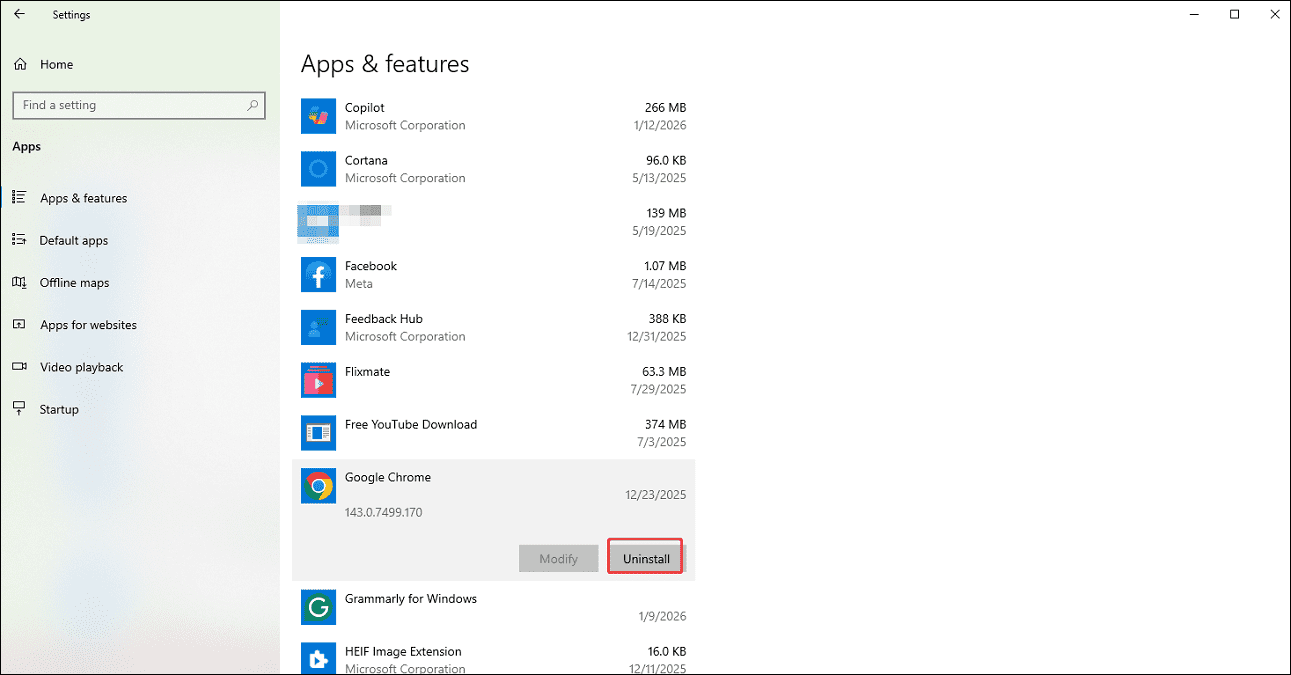1291x675 pixels.
Task: Click the Video playback sidebar icon
Action: (x=20, y=367)
